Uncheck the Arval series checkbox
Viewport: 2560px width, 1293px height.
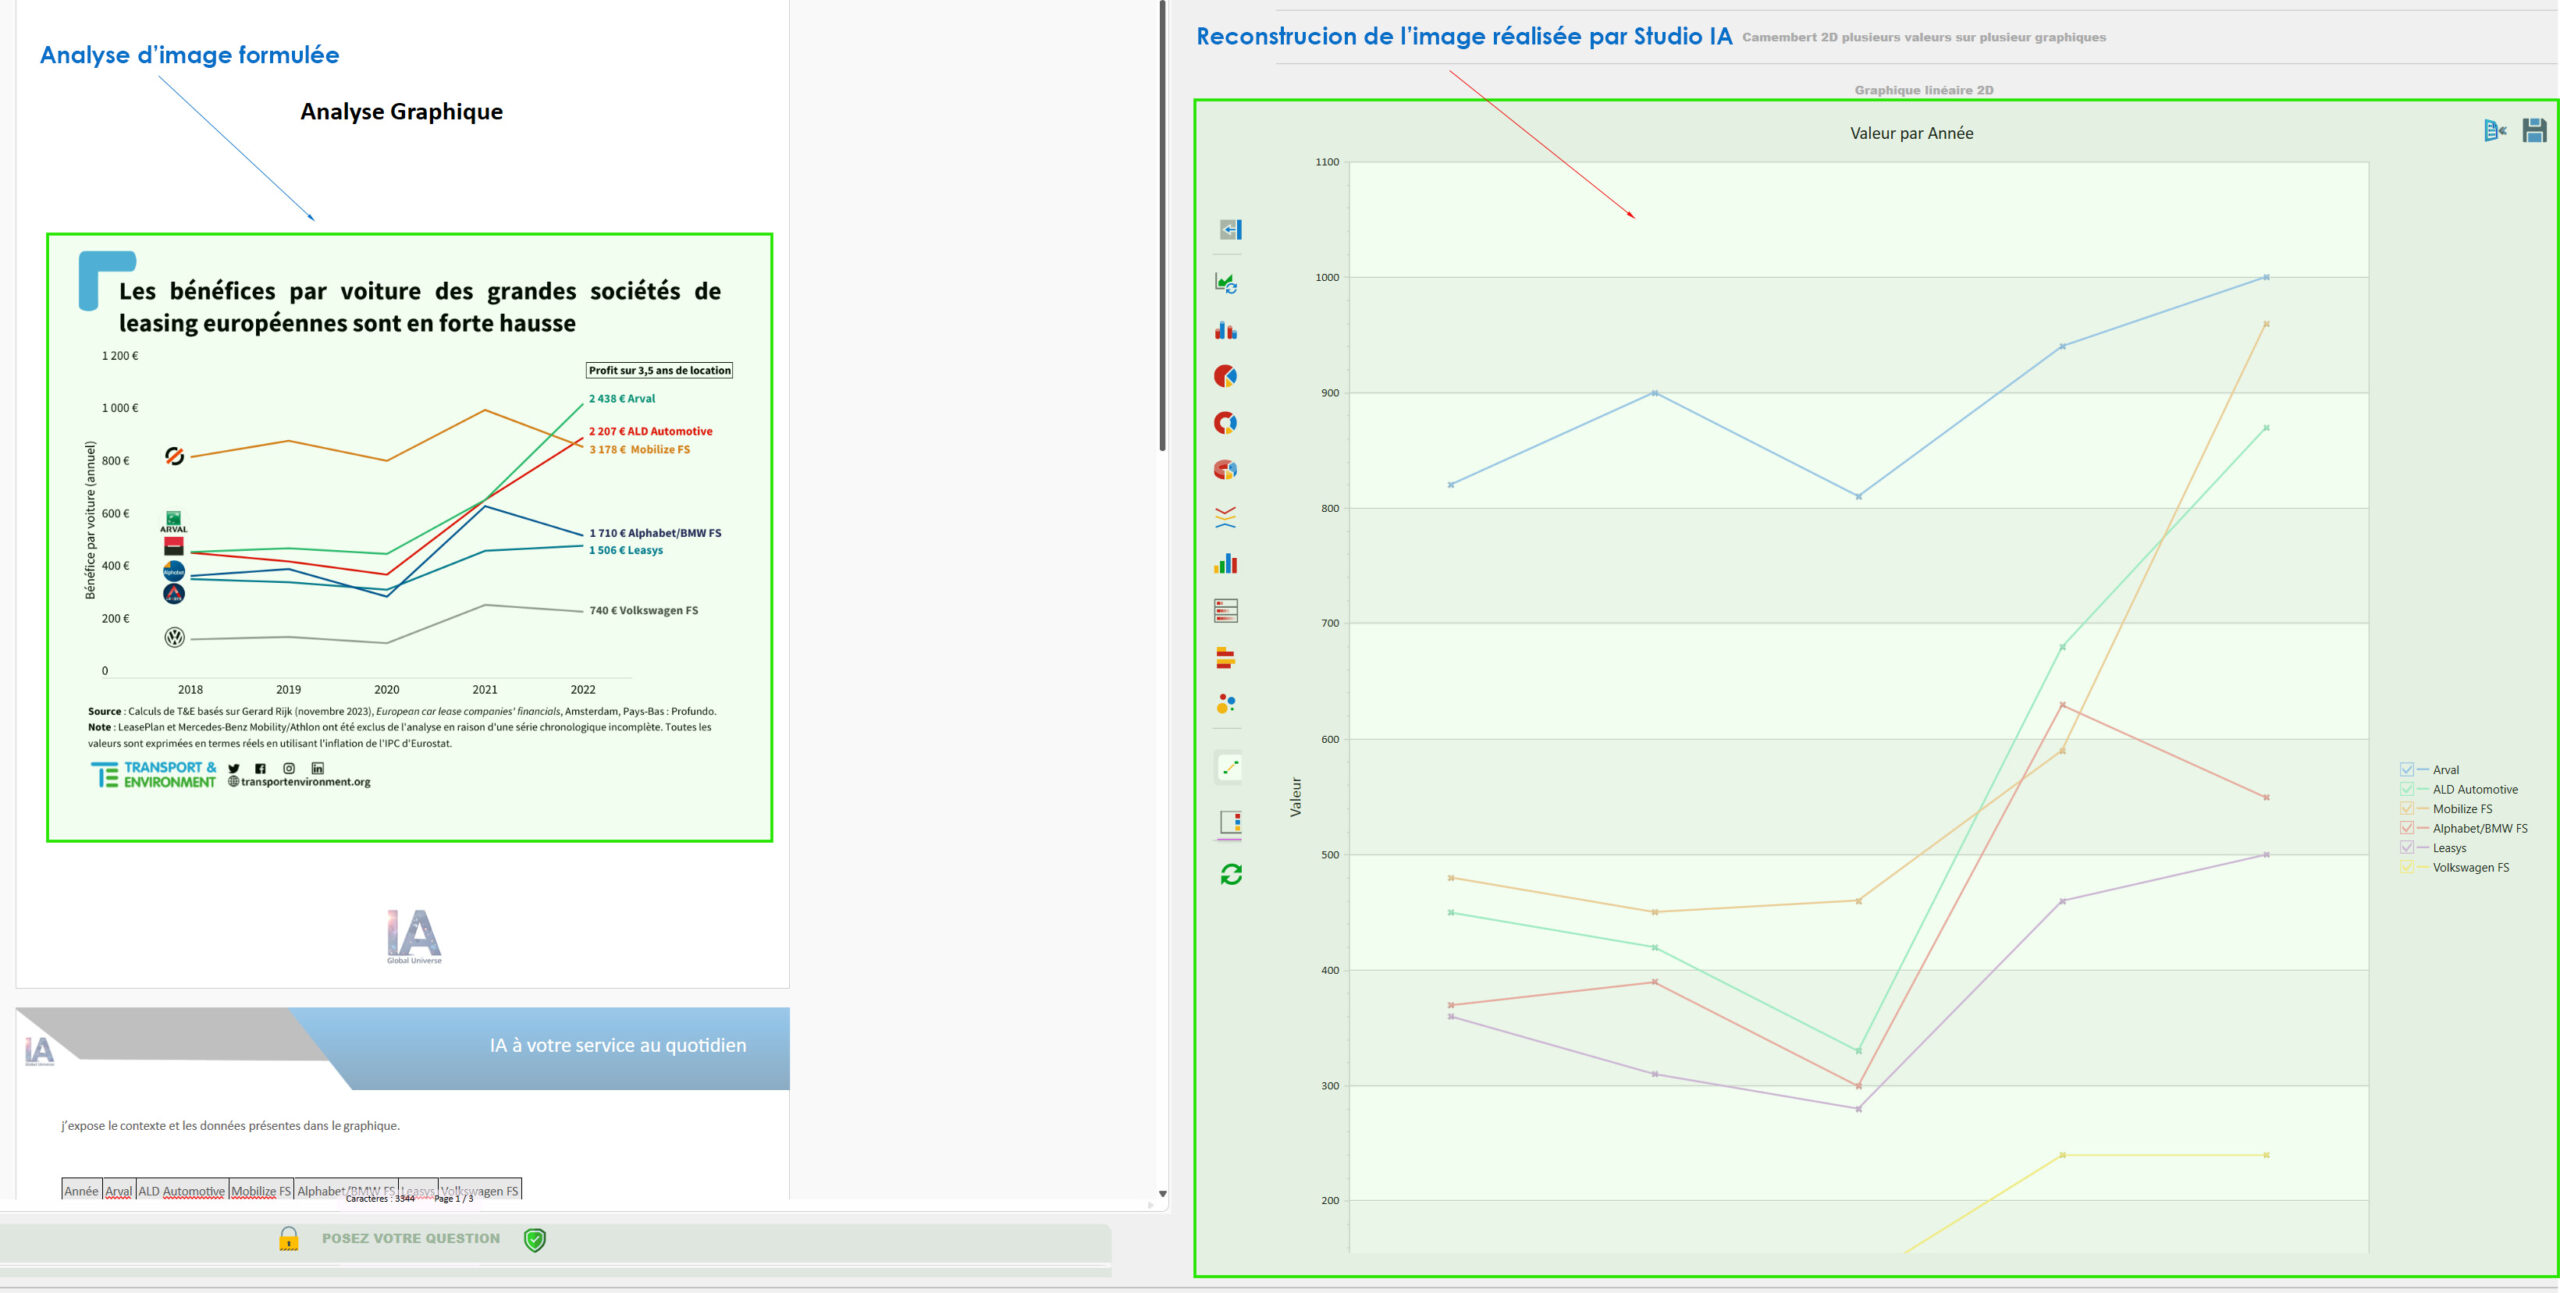tap(2407, 770)
